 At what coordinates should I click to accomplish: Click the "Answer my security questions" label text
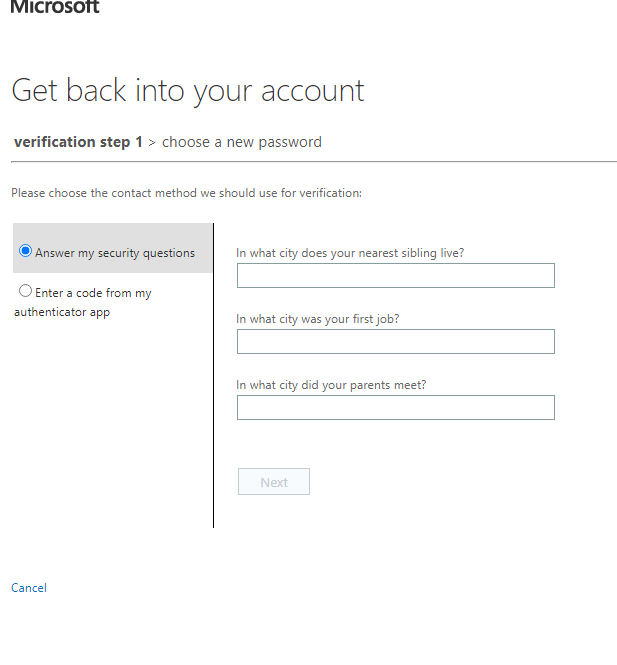pos(115,253)
